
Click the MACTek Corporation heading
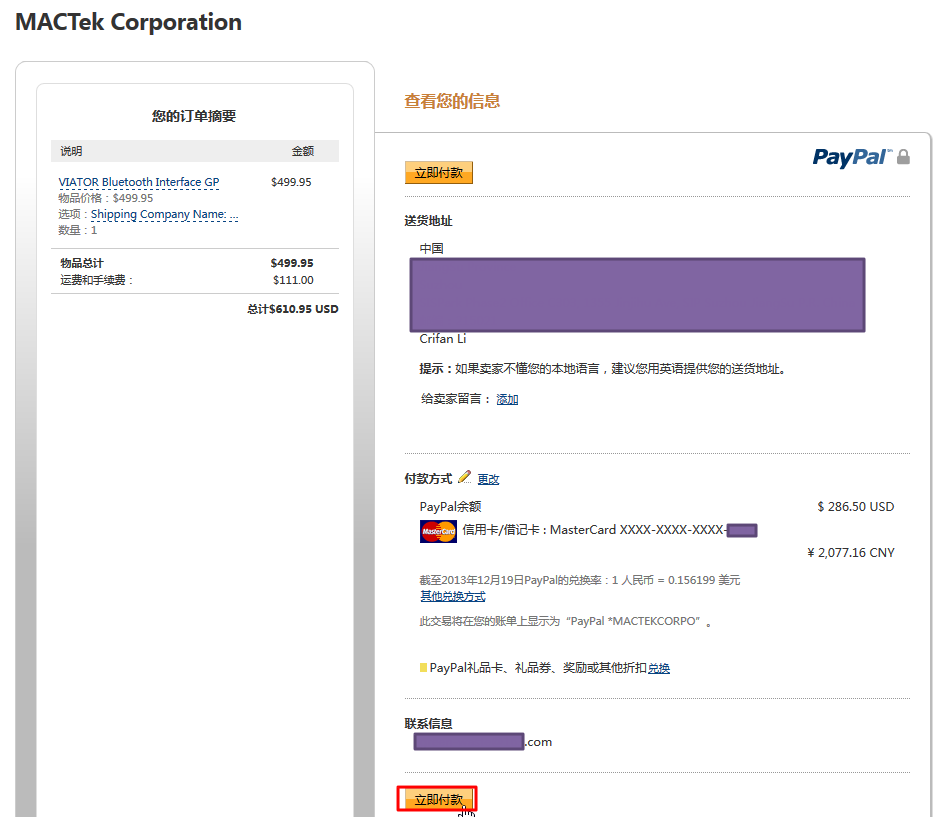tap(128, 22)
